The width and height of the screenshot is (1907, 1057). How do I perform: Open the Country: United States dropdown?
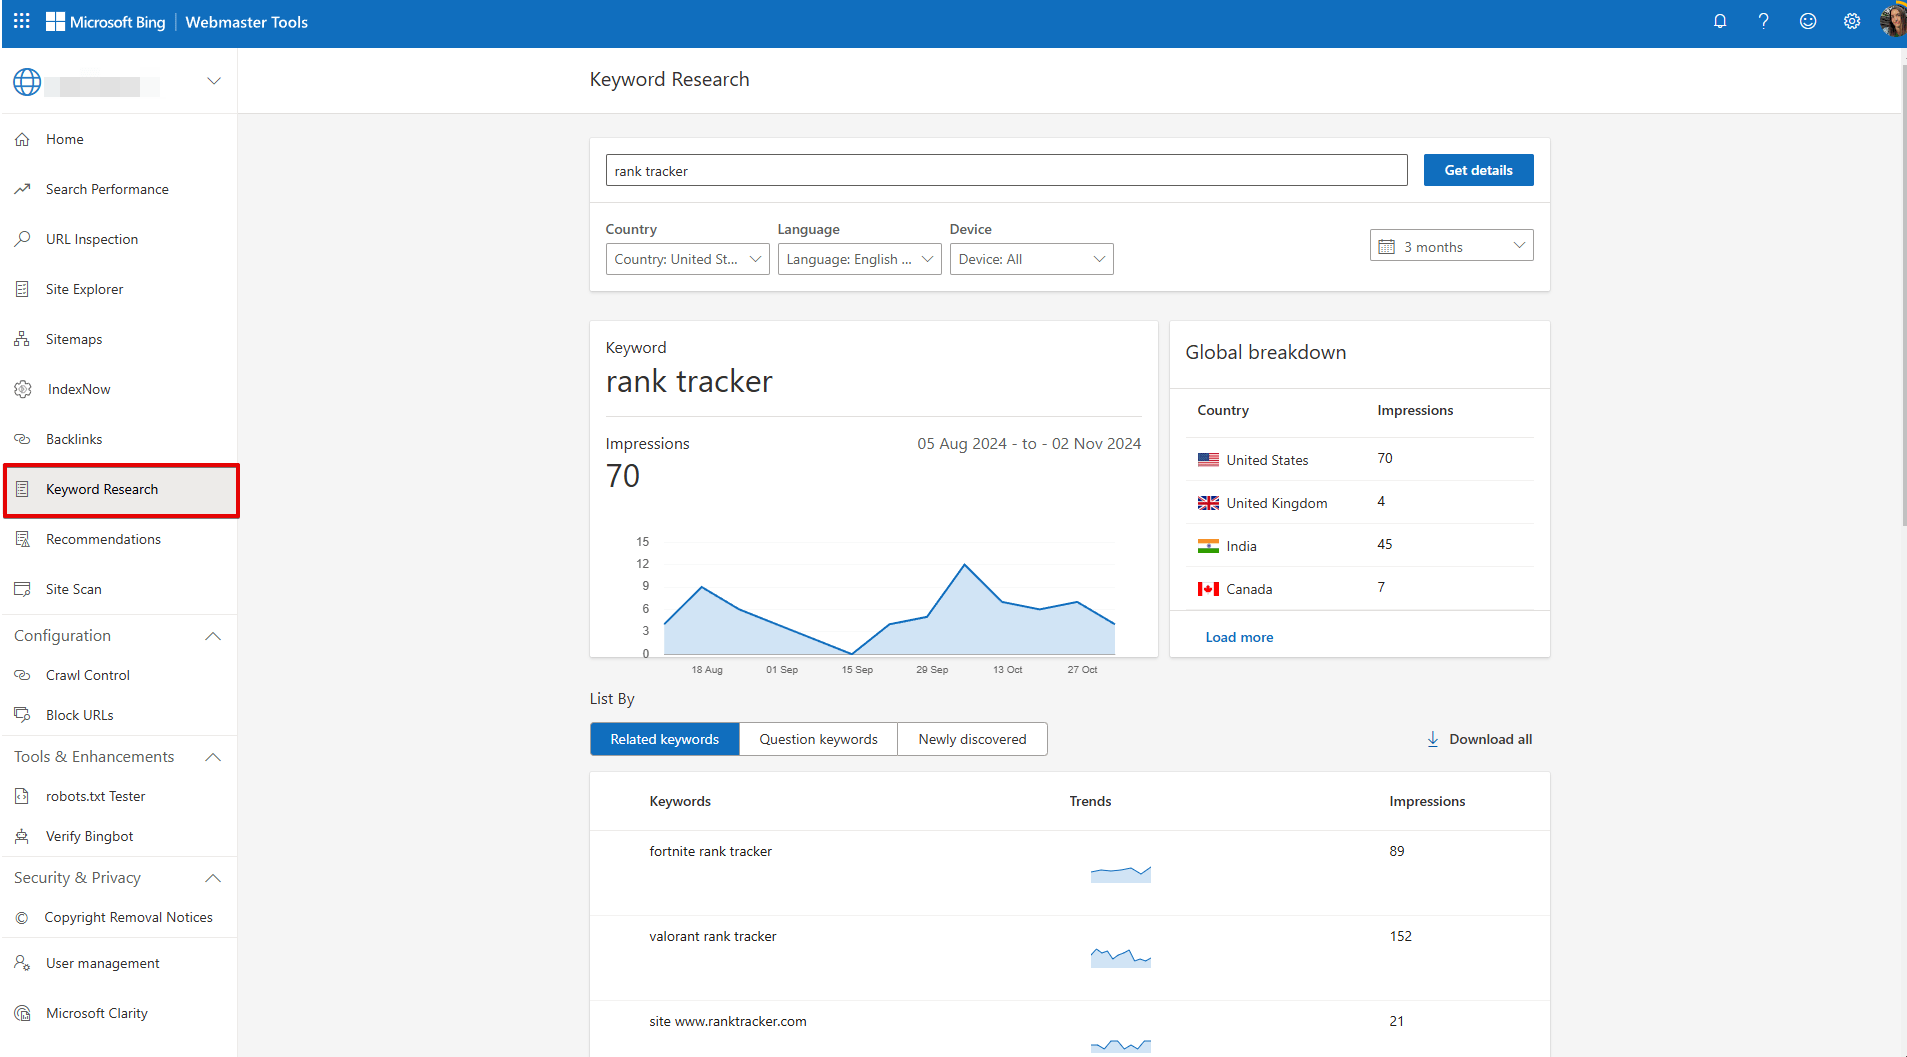(x=687, y=259)
